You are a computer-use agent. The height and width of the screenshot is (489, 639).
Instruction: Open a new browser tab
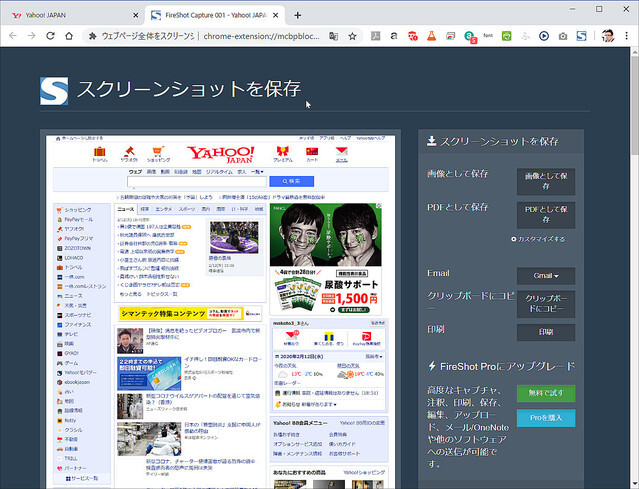(297, 14)
